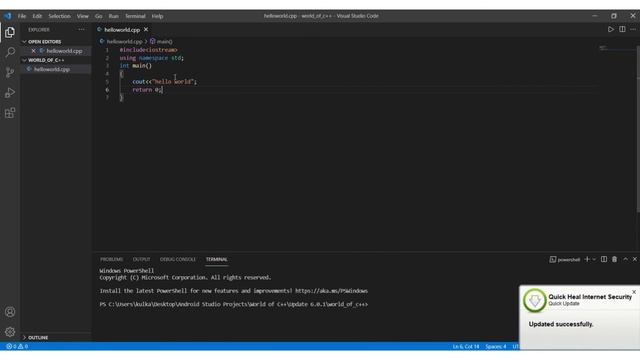
Task: Click the Ln 6, Col 14 status item
Action: (x=466, y=347)
